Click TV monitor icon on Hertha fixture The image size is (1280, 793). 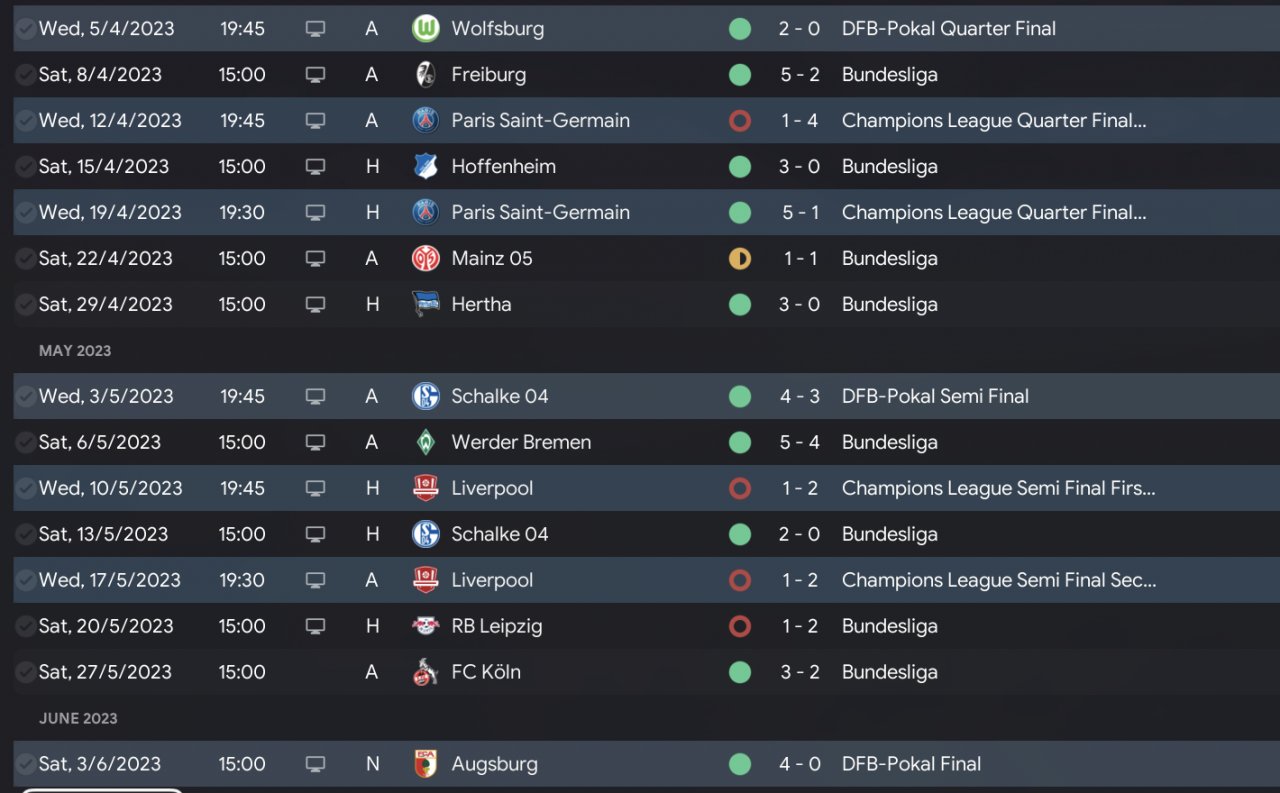coord(315,305)
